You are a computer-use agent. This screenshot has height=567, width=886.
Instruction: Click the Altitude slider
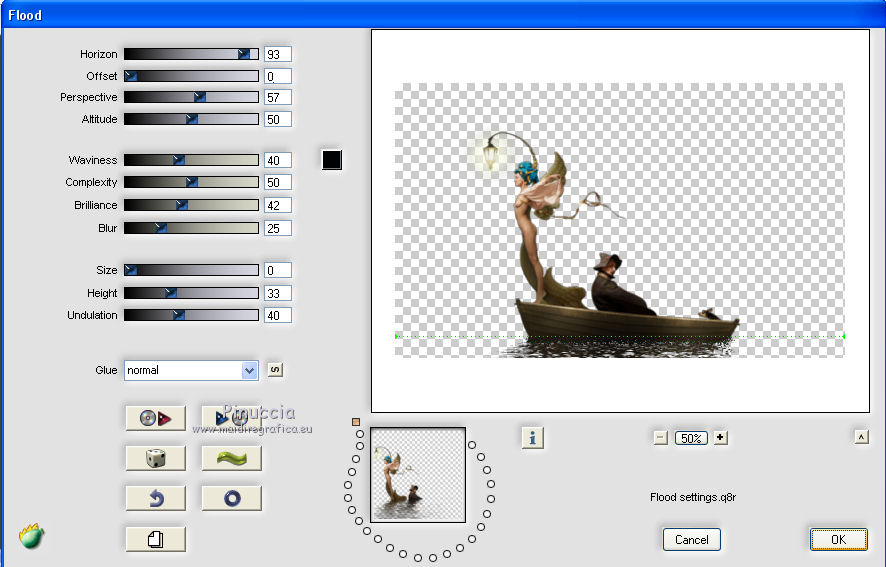191,119
